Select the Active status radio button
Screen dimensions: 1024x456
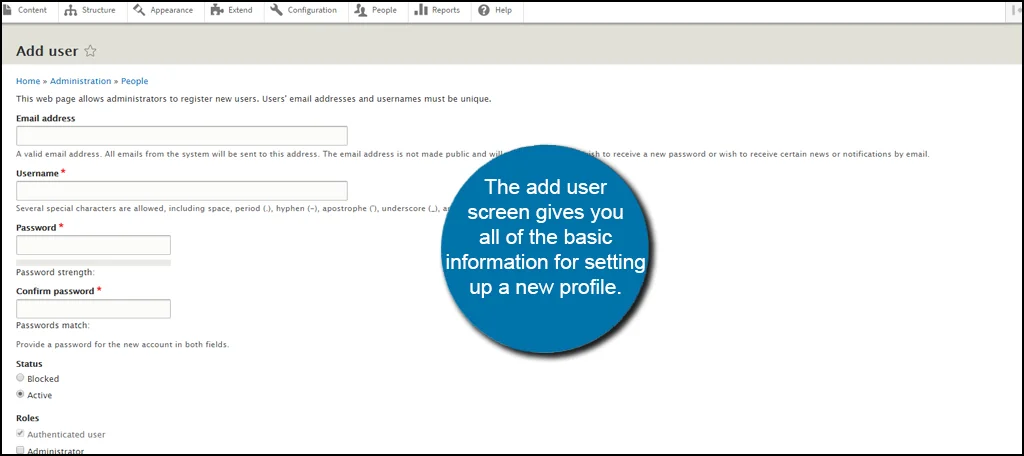coord(20,395)
